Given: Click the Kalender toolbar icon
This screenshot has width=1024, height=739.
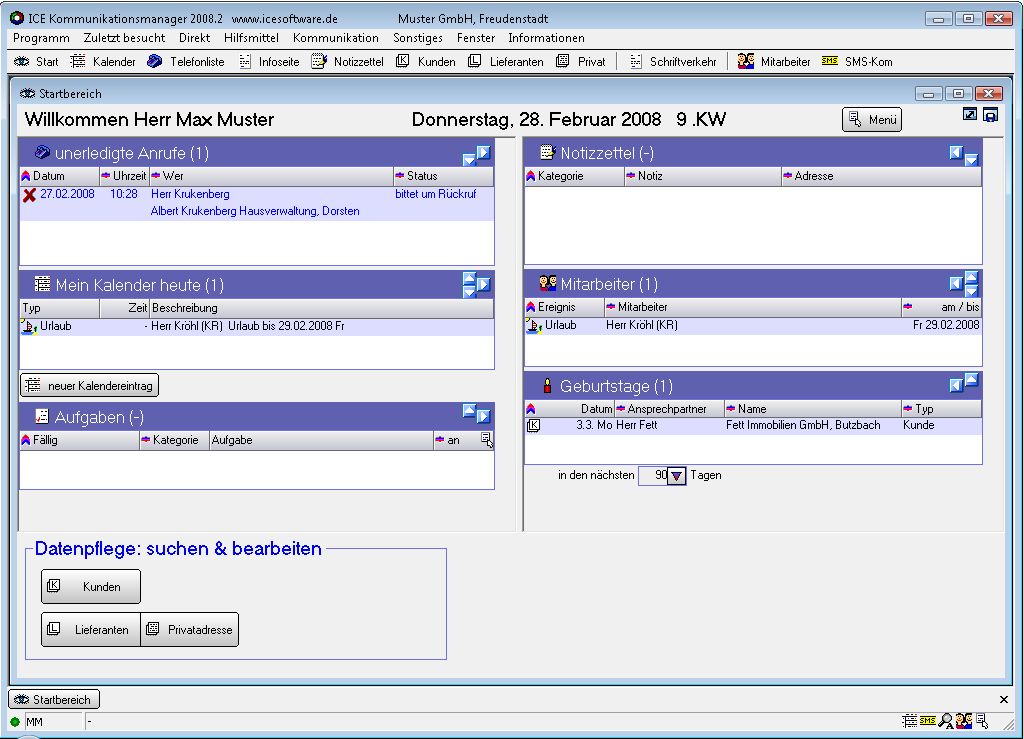Looking at the screenshot, I should [x=78, y=62].
